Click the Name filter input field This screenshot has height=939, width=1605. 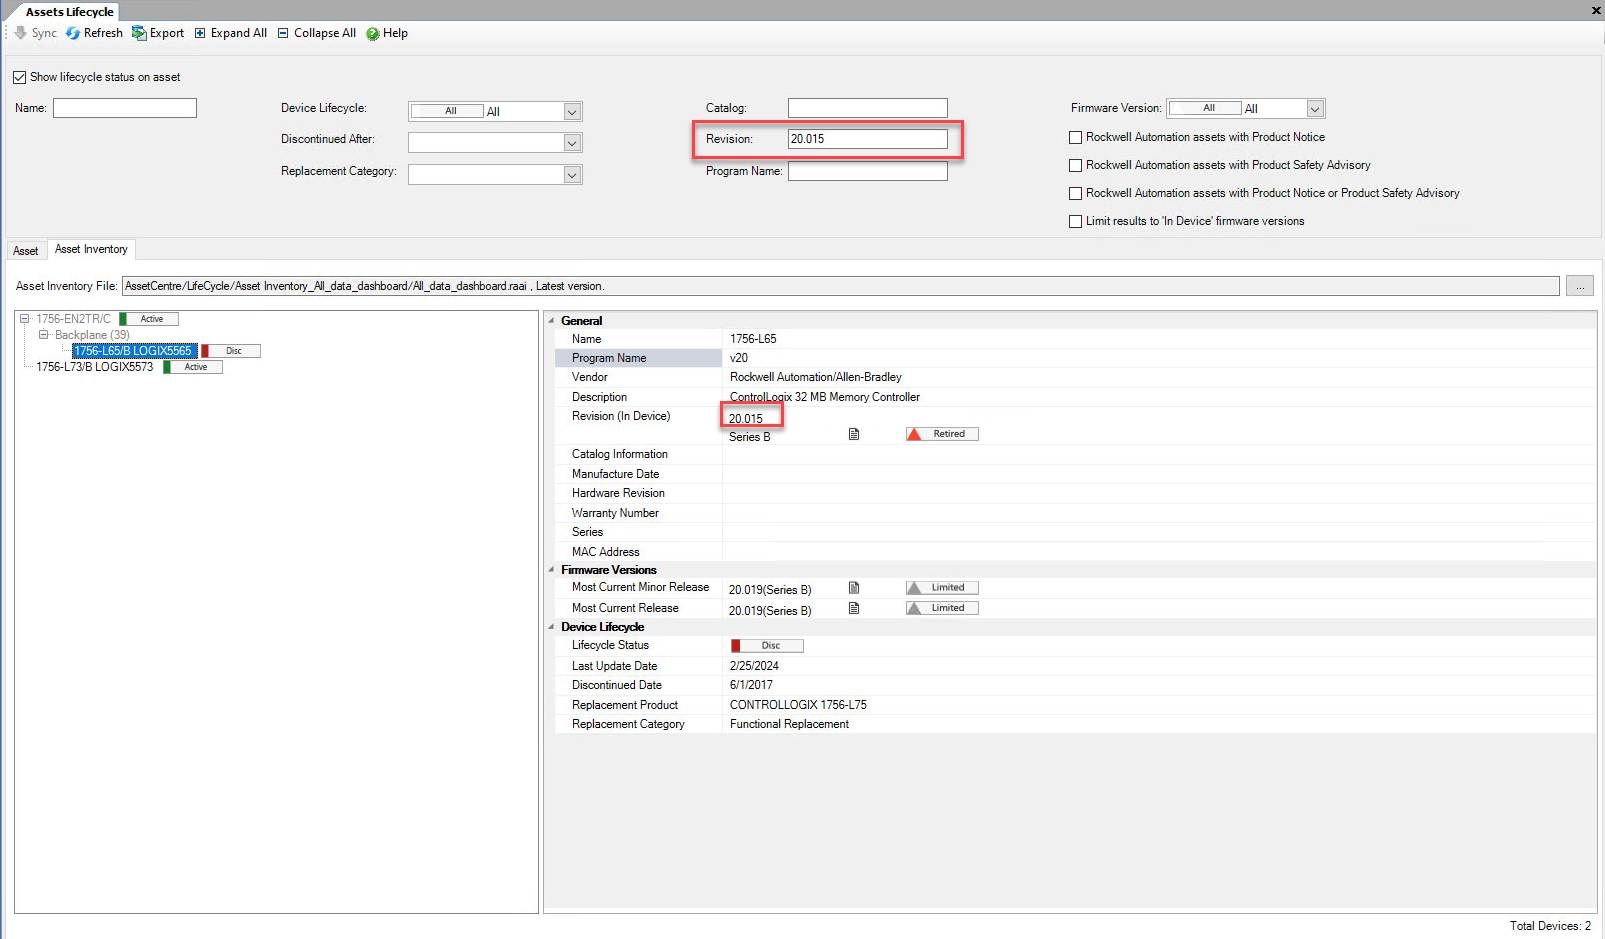point(125,108)
